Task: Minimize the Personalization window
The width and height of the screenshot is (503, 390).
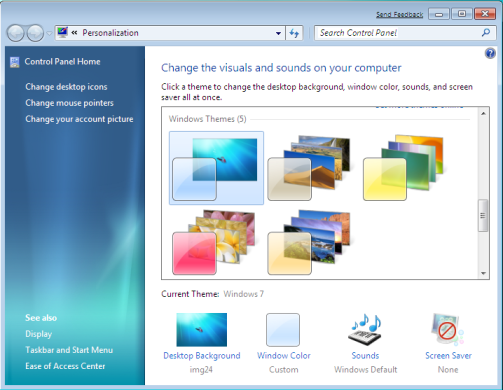Action: [x=439, y=14]
